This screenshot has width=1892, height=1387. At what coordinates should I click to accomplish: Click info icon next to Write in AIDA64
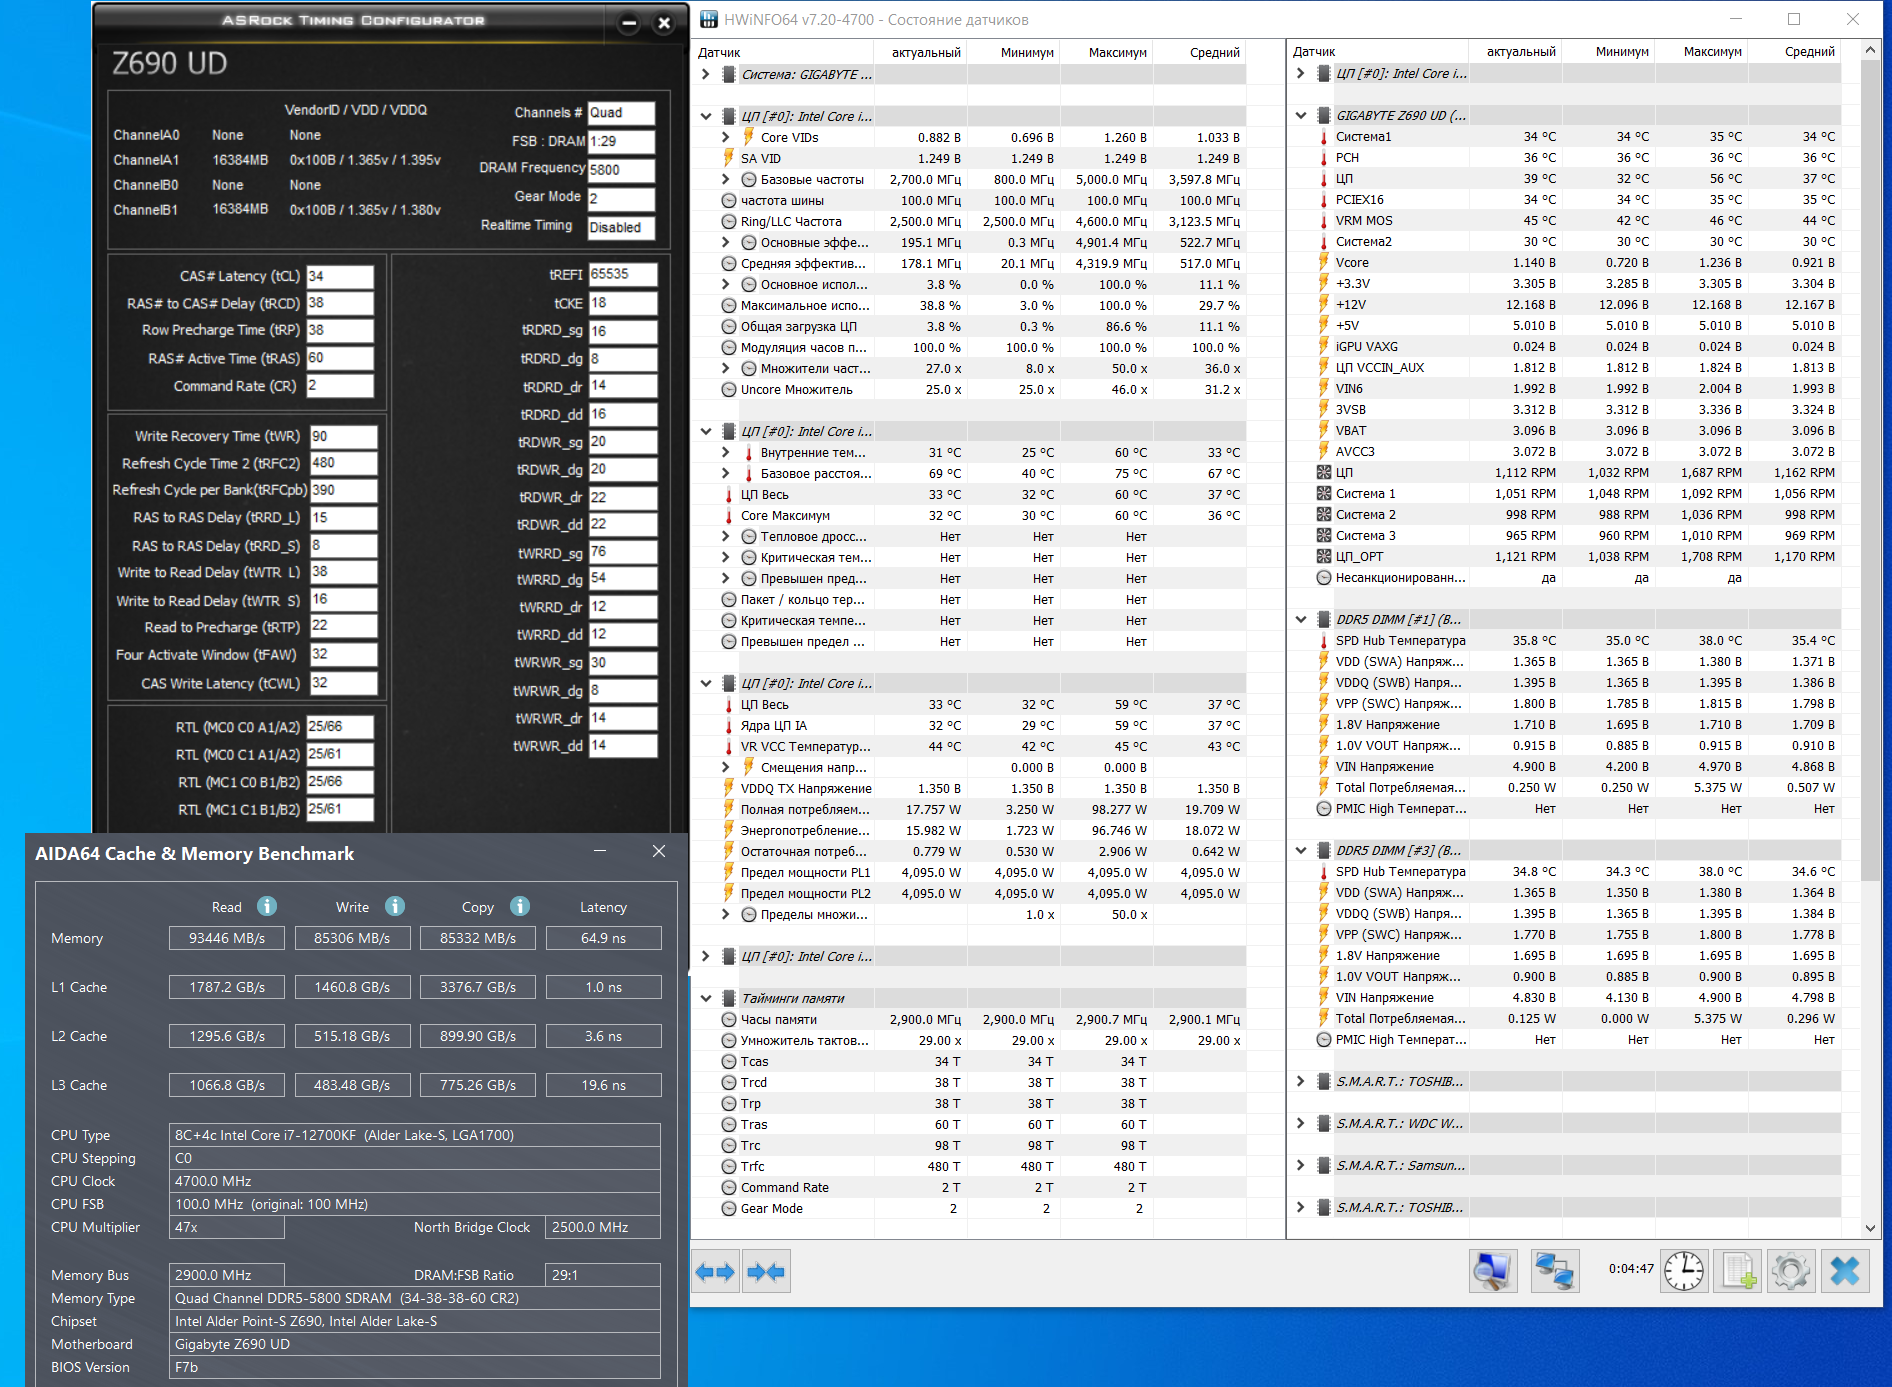395,906
